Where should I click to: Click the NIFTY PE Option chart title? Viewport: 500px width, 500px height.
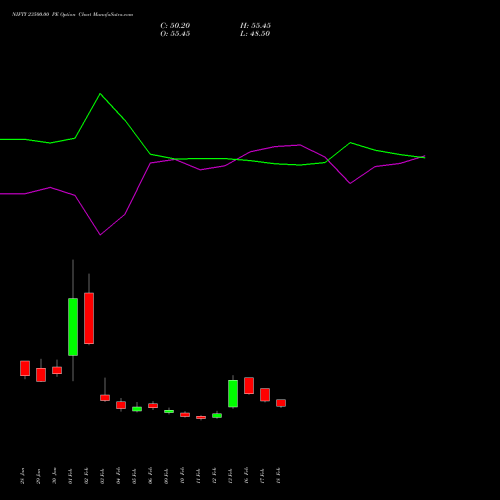72,15
